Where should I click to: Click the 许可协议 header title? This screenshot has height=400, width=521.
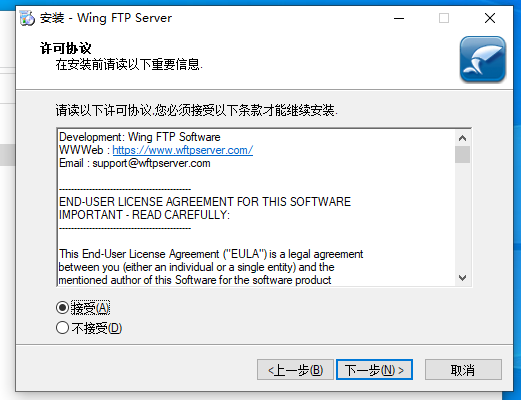[x=66, y=48]
